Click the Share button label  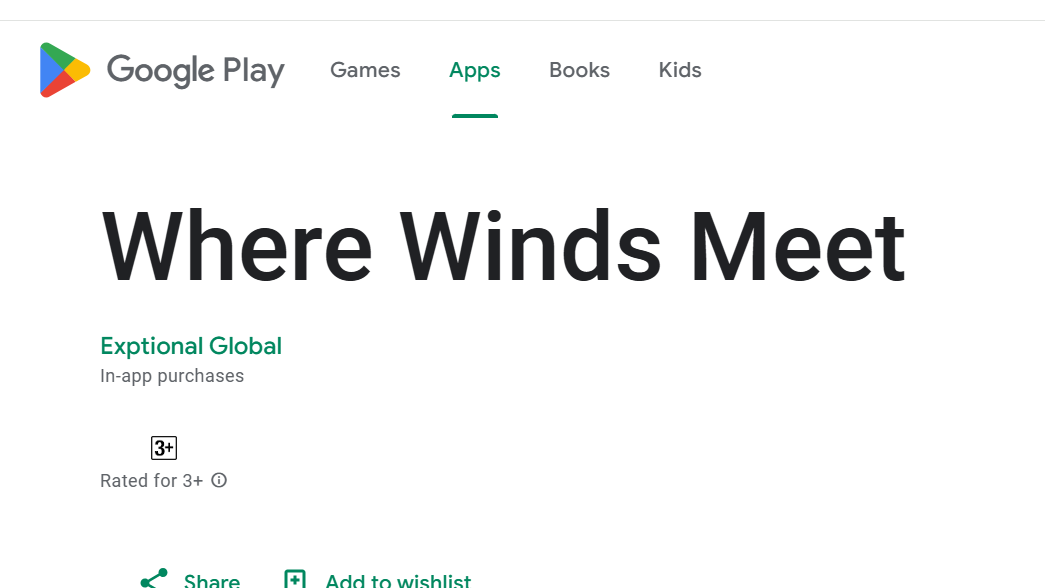[x=212, y=580]
